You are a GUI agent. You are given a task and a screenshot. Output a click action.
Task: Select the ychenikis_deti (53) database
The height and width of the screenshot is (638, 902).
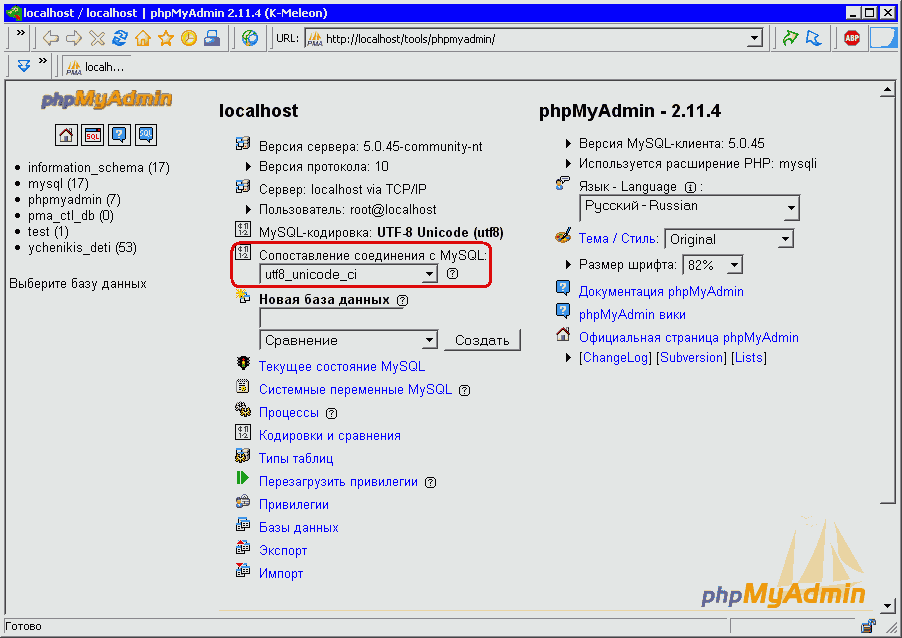click(x=82, y=248)
